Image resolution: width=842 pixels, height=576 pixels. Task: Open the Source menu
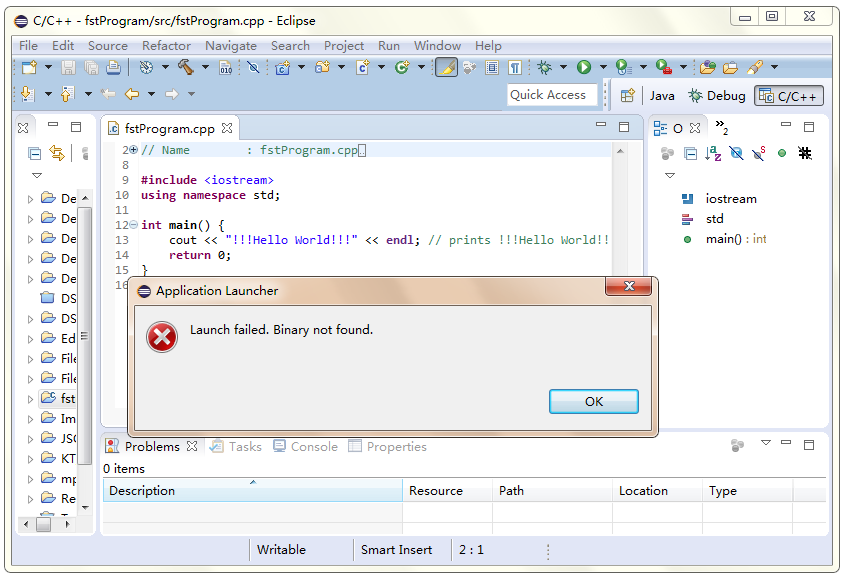[107, 46]
